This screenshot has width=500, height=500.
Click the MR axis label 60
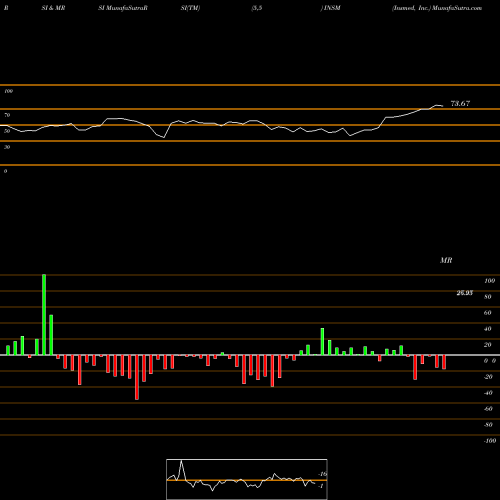pos(488,313)
